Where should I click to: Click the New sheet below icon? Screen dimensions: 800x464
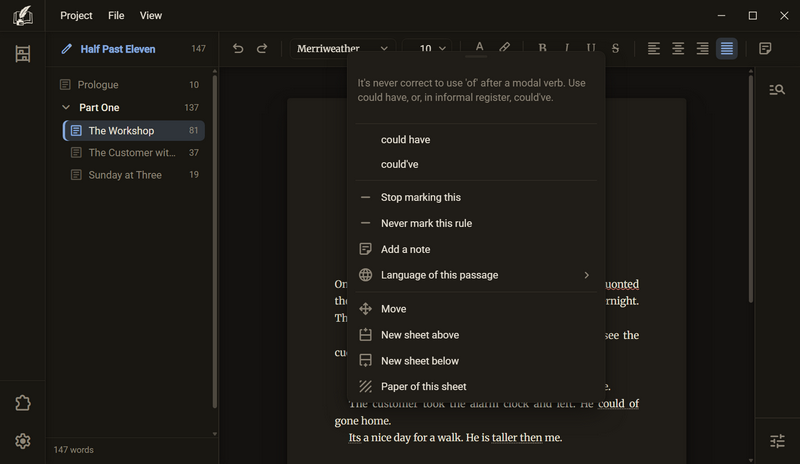[365, 361]
